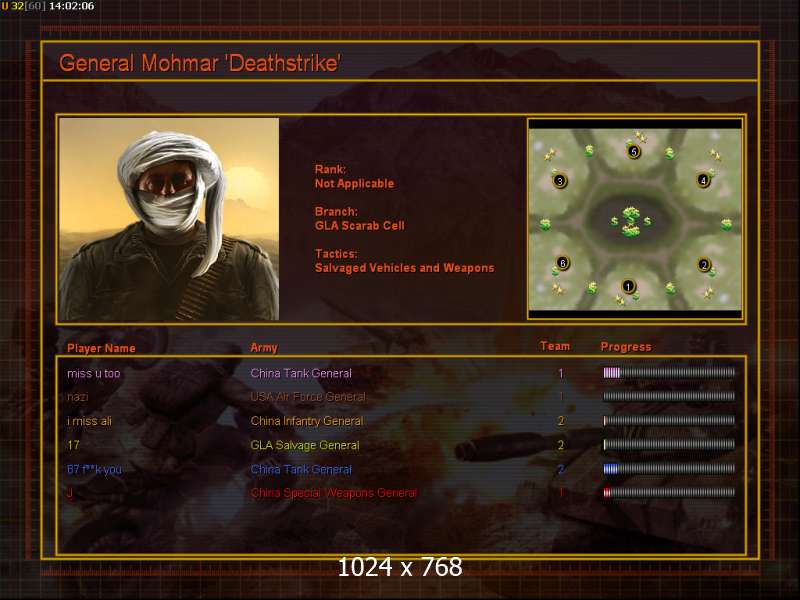Click team number in miss u too's row
The height and width of the screenshot is (600, 800).
(x=561, y=373)
